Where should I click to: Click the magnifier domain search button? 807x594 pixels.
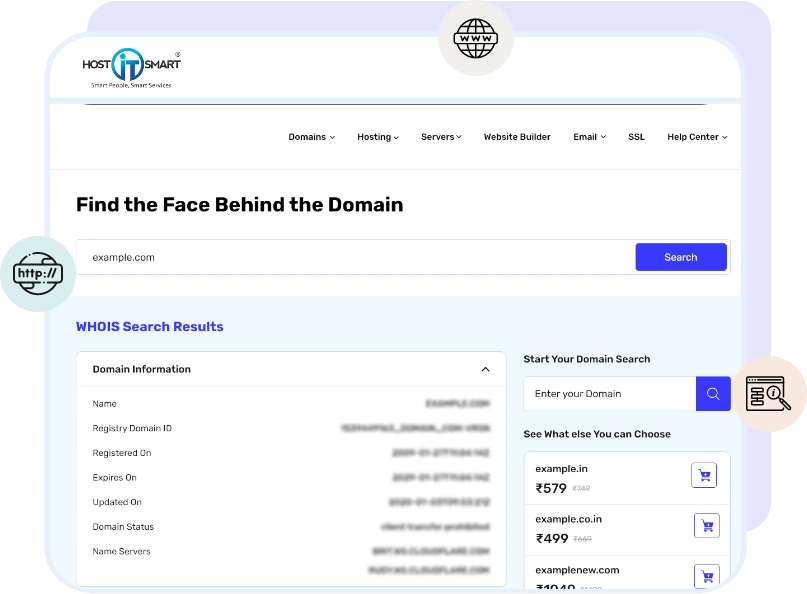pos(713,394)
